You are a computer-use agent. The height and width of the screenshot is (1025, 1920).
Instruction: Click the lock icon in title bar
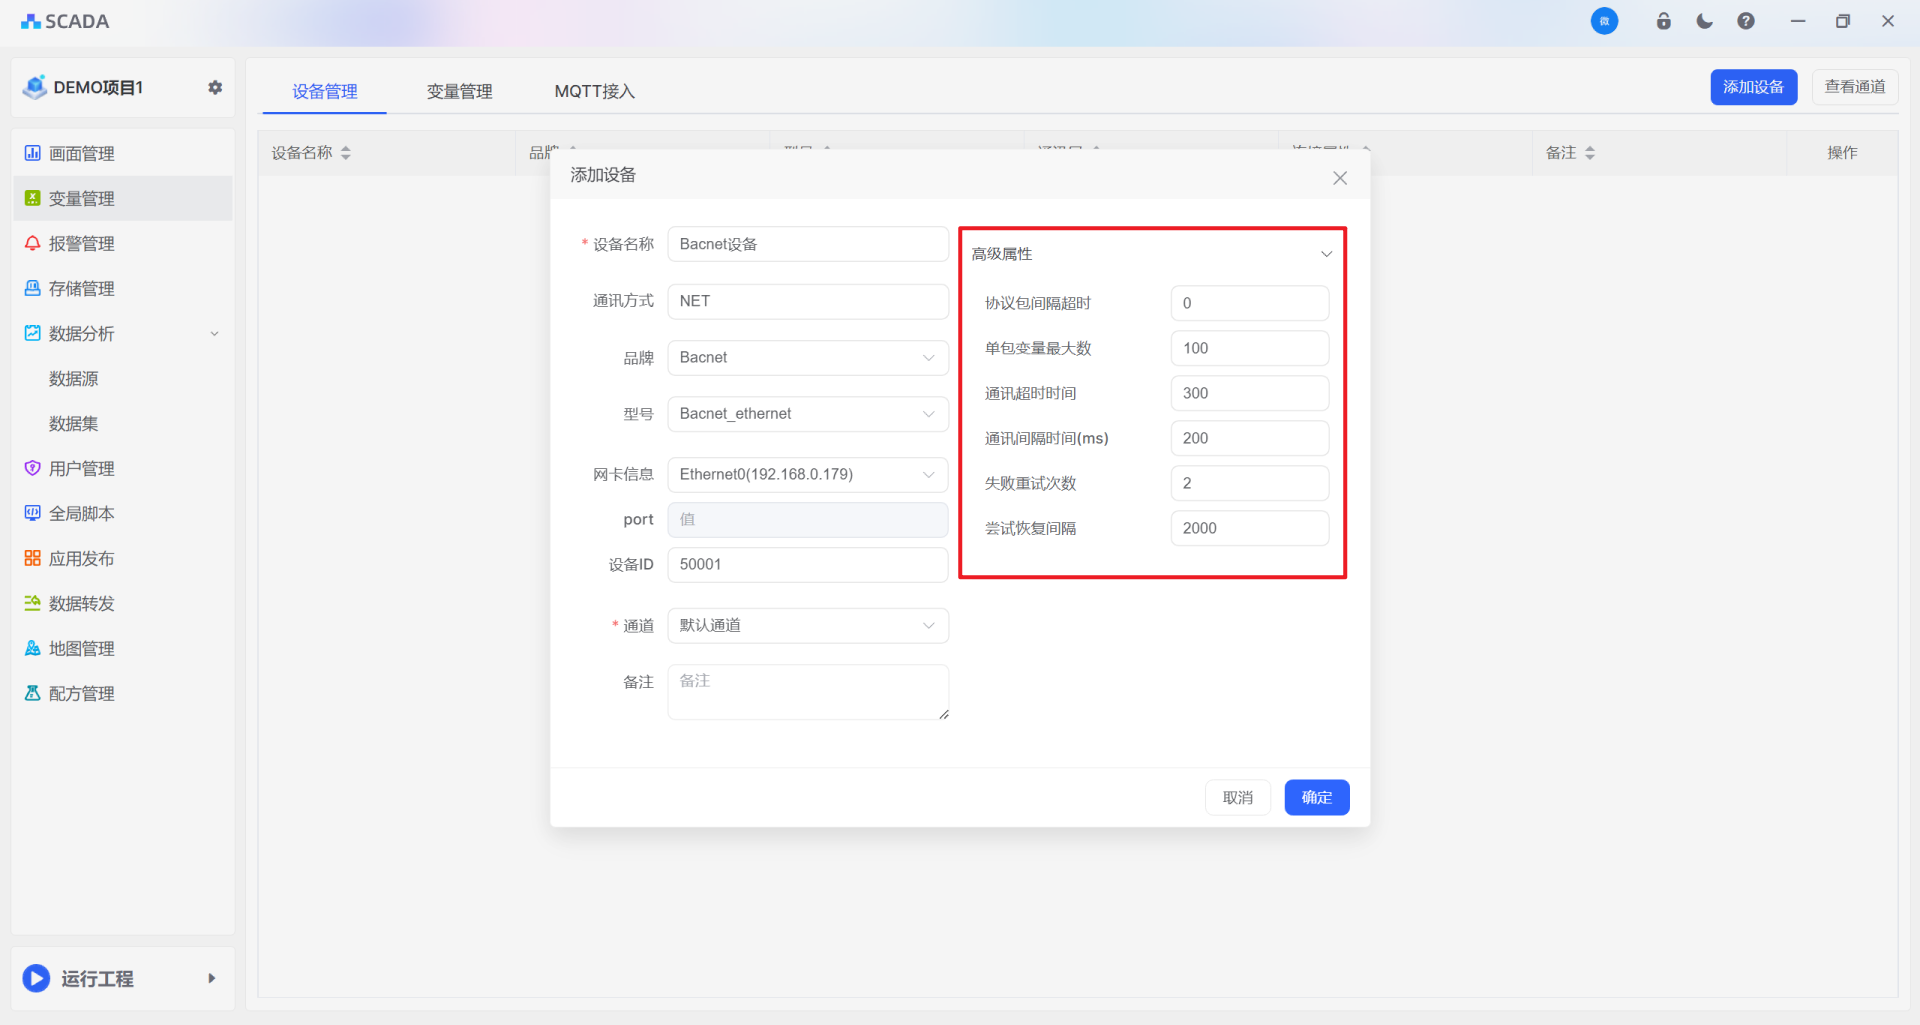coord(1663,21)
